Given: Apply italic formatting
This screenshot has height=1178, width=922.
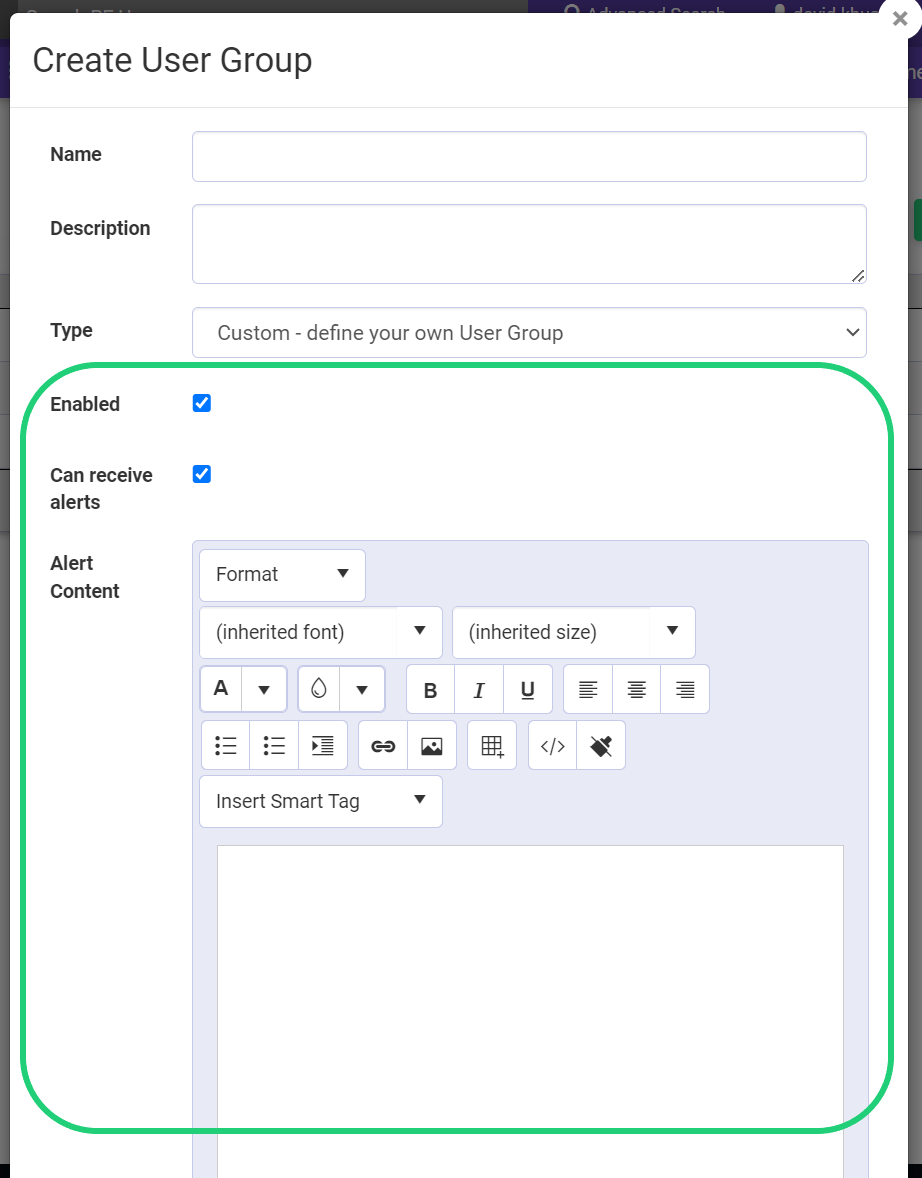Looking at the screenshot, I should pos(478,689).
